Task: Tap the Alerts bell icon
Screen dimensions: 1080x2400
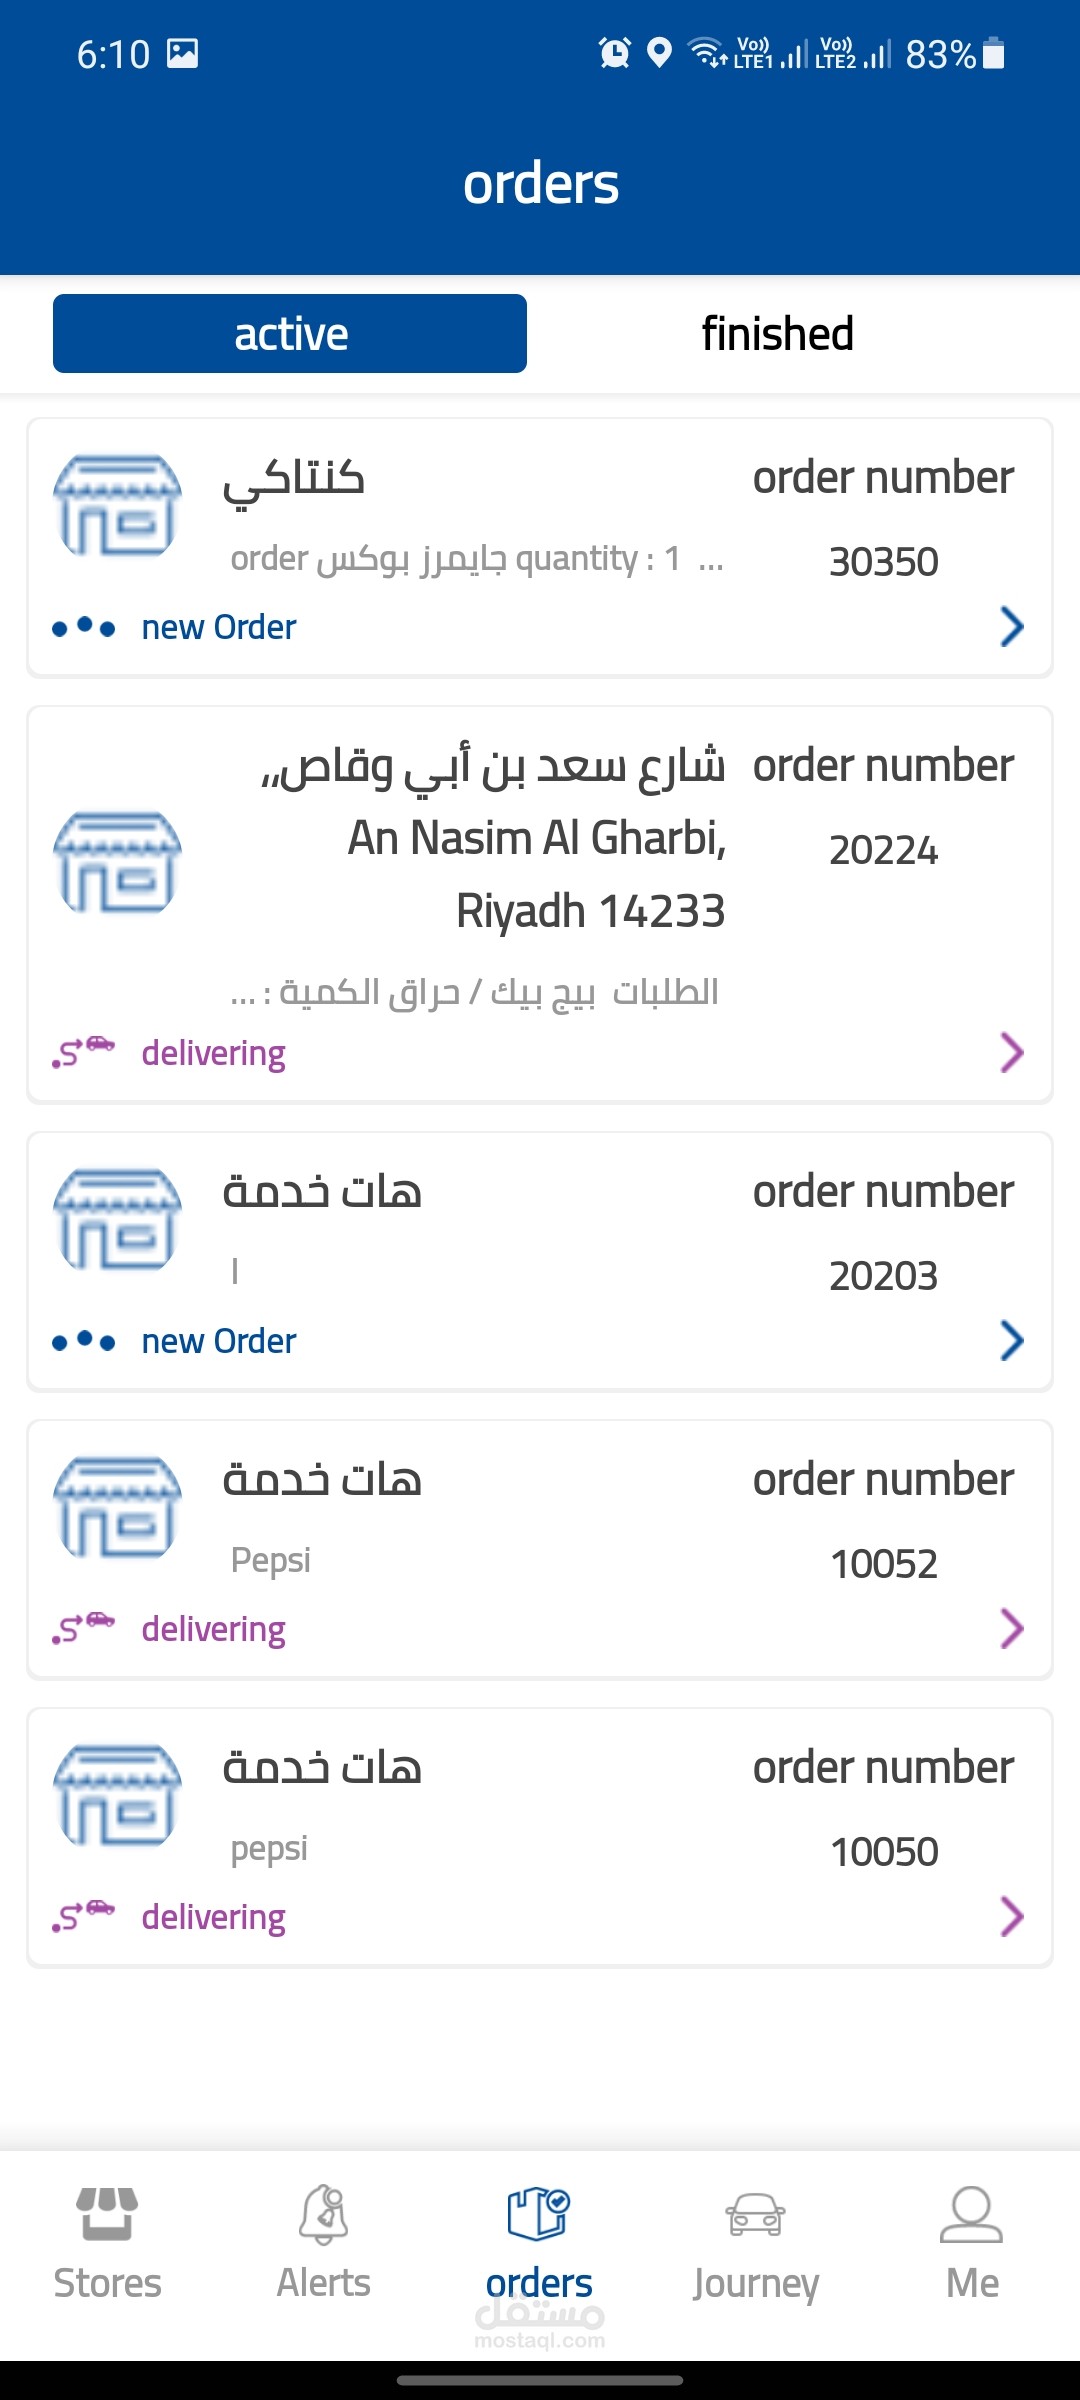Action: point(324,2213)
